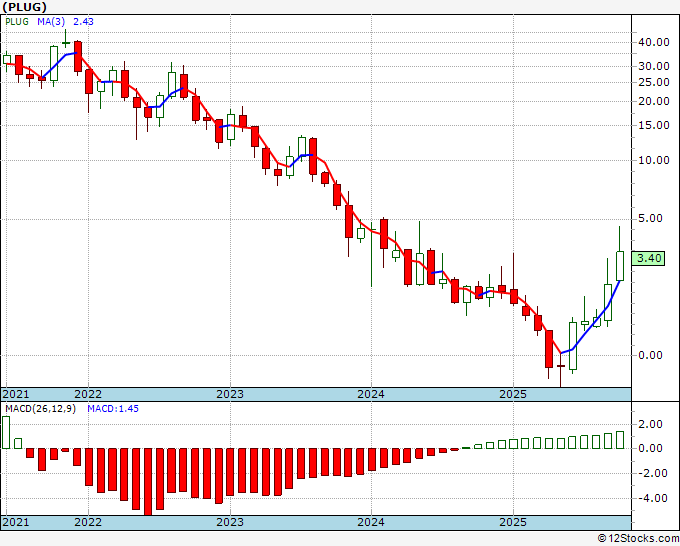This screenshot has height=546, width=680.
Task: Click 2024 on the MACD time axis
Action: pos(371,522)
